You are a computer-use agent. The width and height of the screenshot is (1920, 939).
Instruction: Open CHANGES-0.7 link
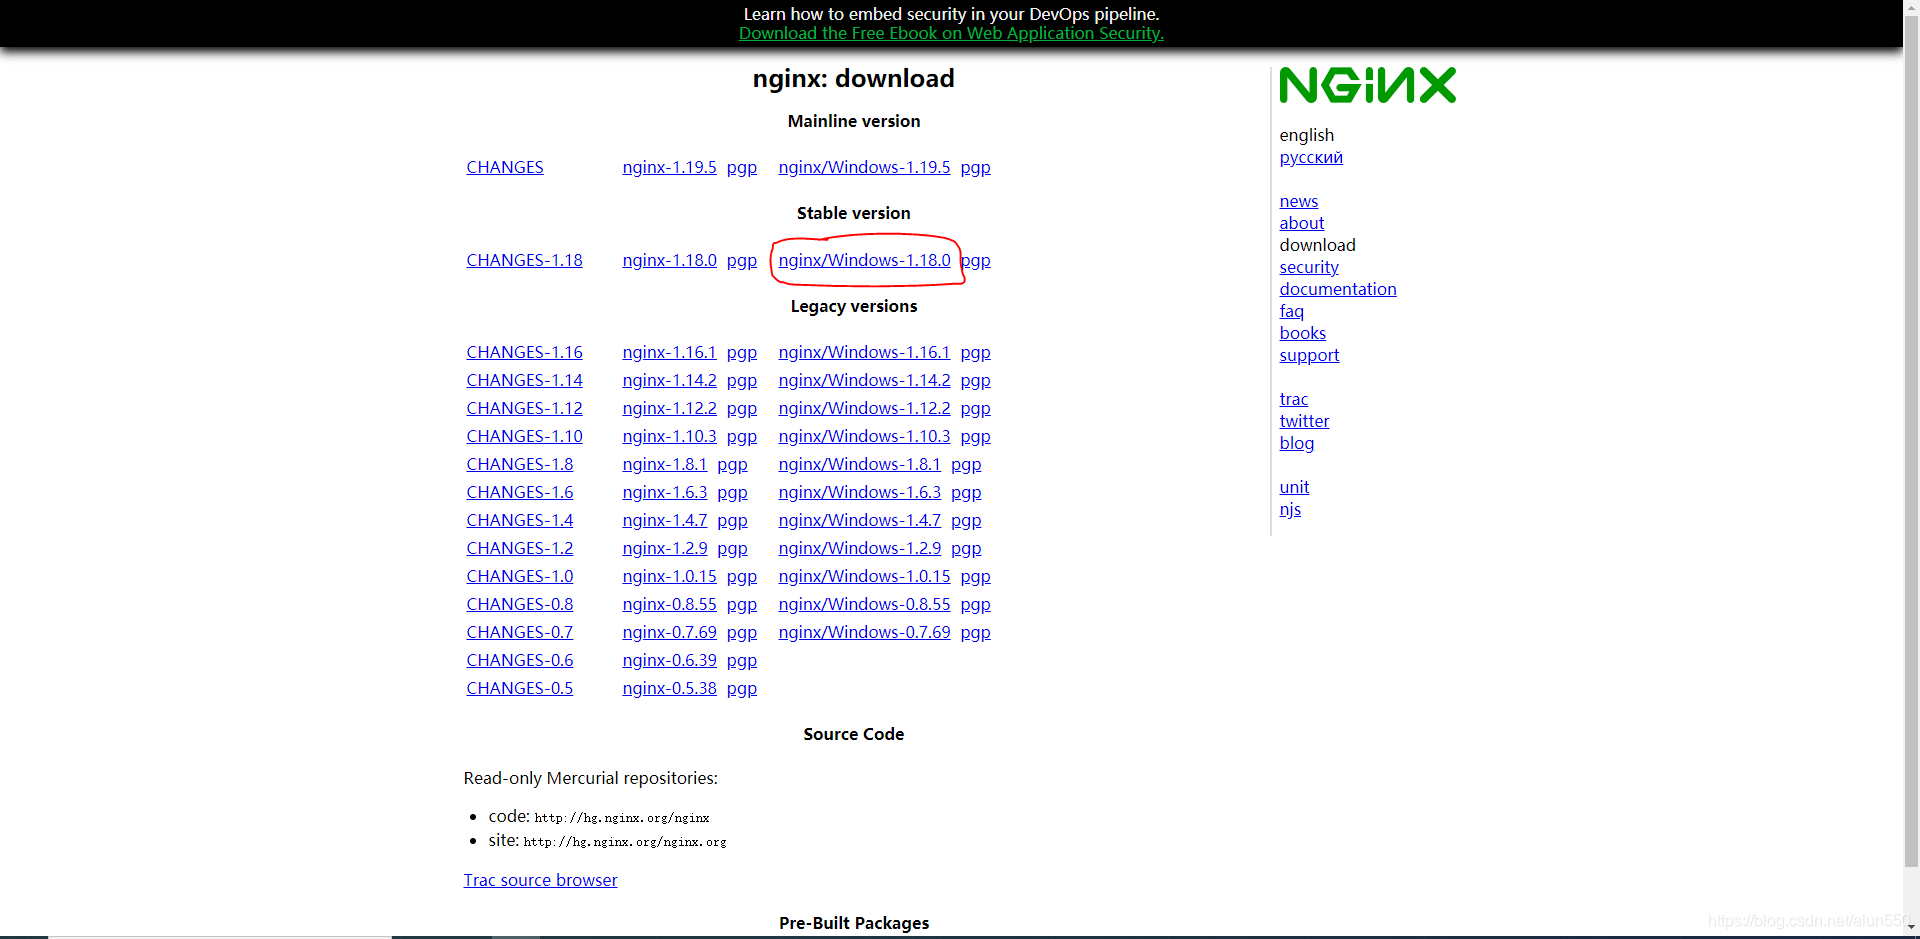click(x=520, y=632)
